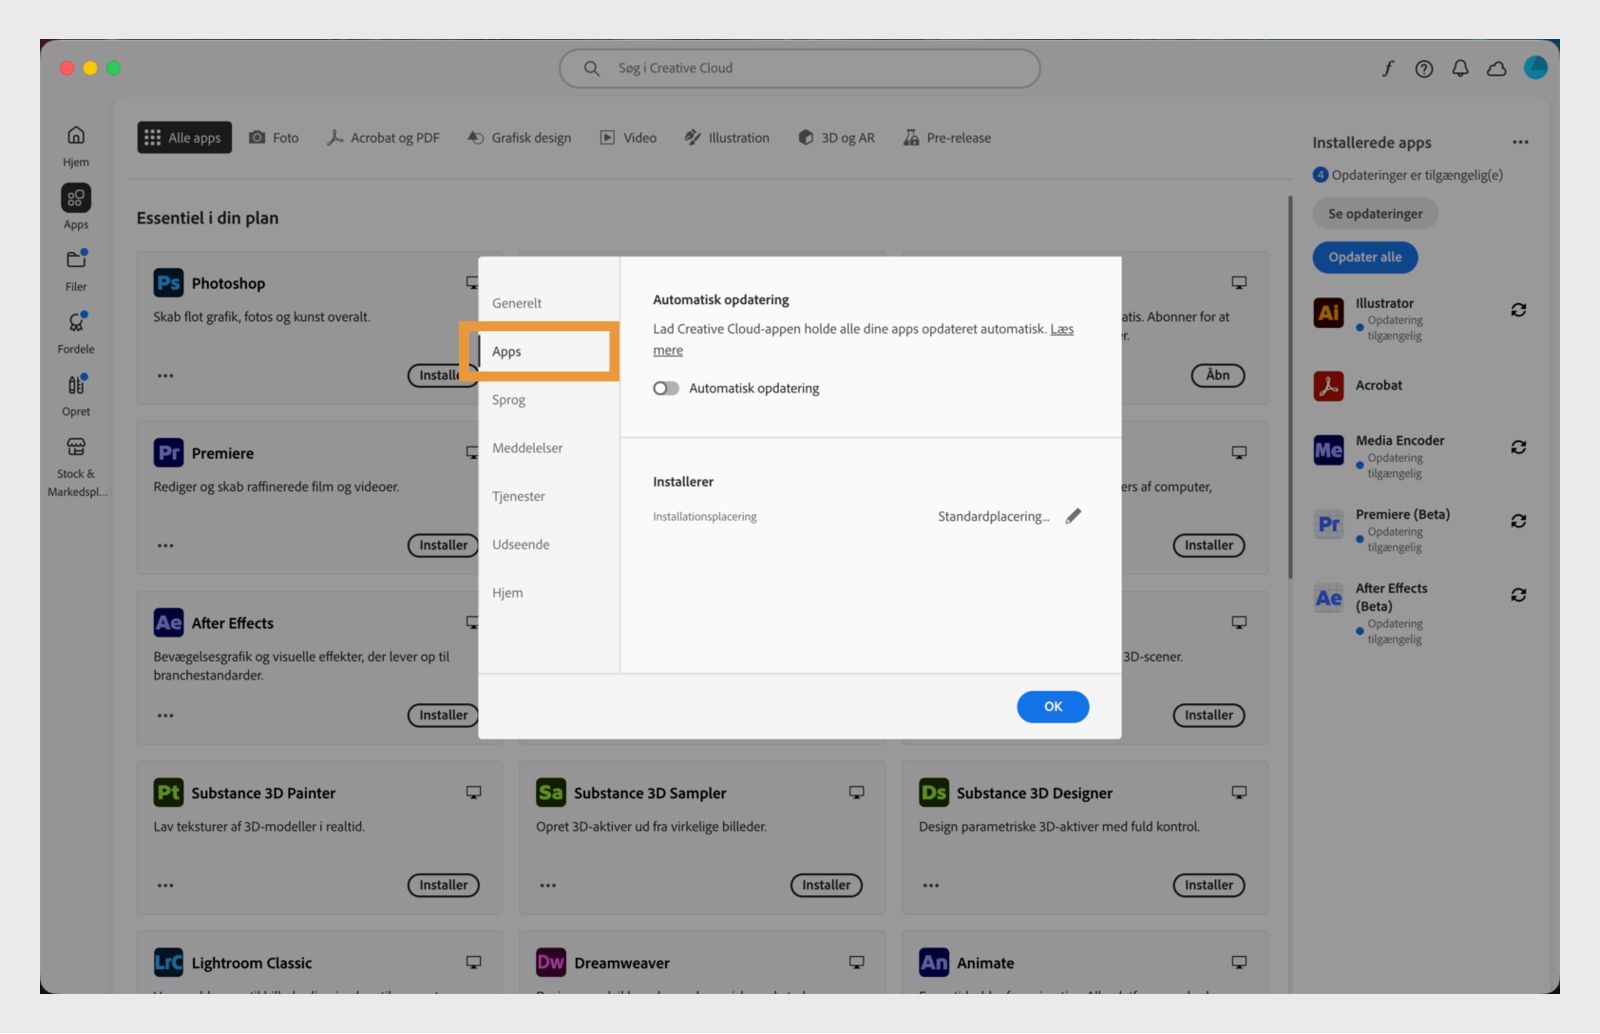Open more options on Premiere card

[165, 546]
